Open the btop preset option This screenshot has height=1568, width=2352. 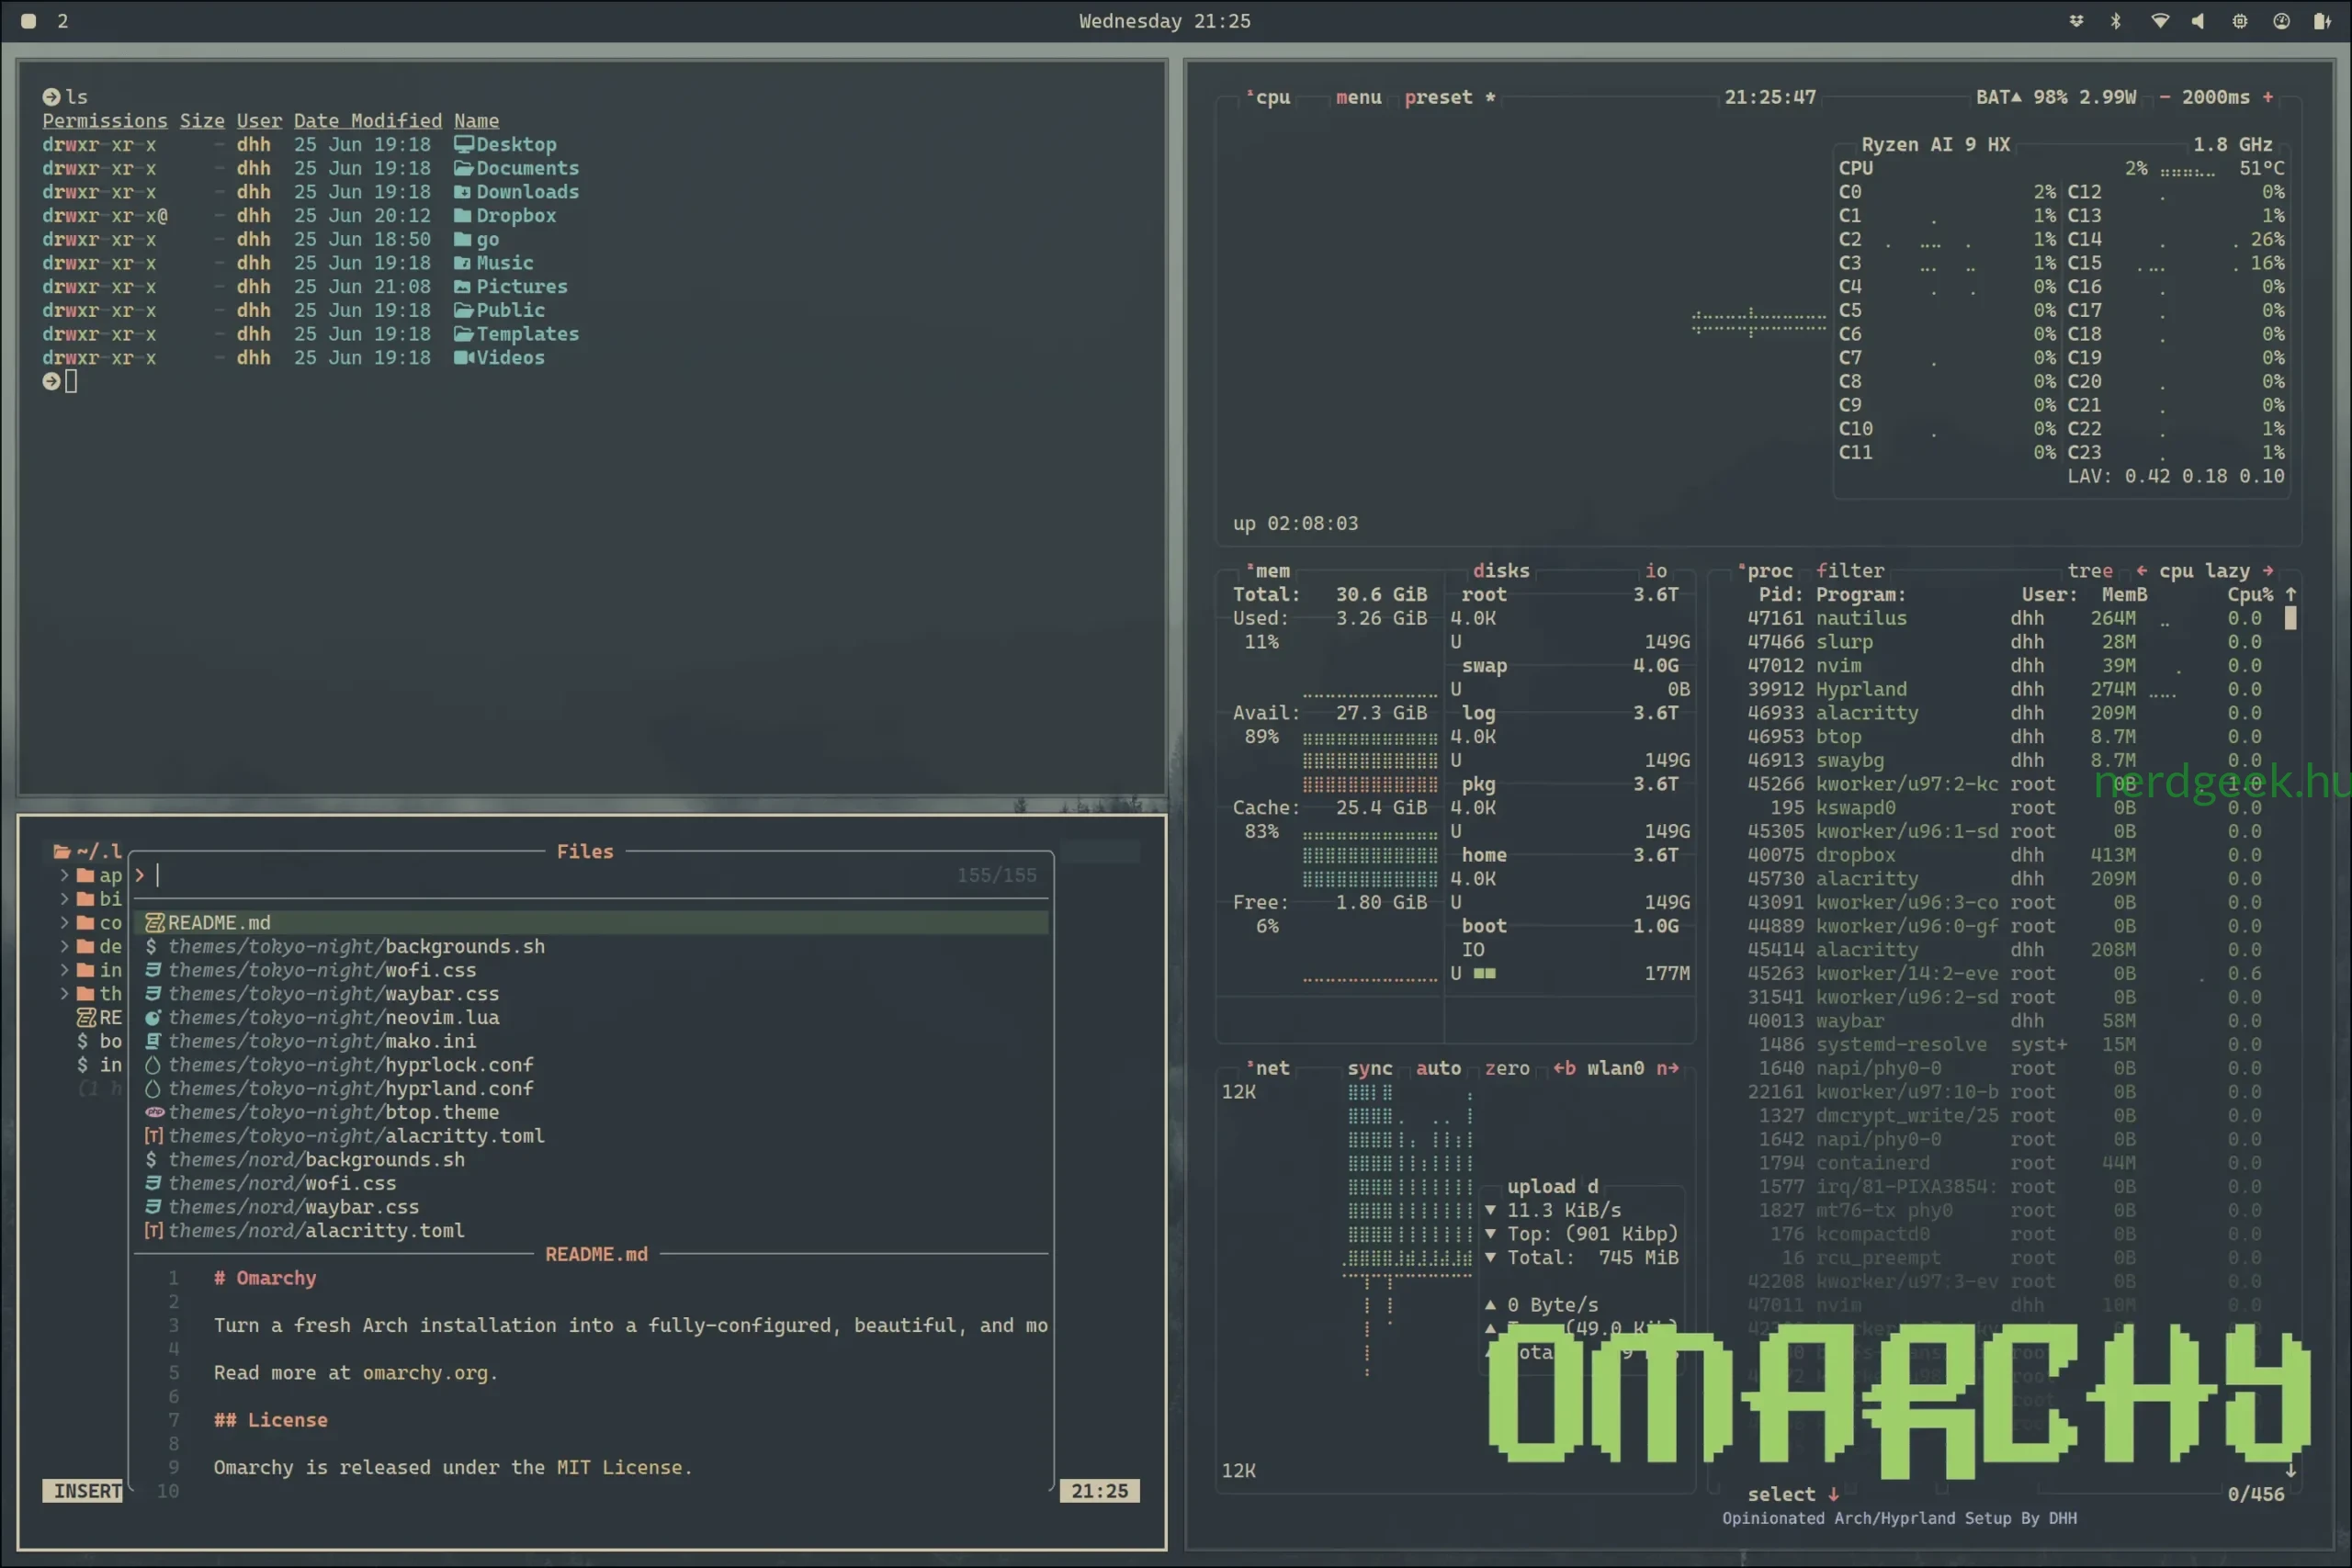1438,97
